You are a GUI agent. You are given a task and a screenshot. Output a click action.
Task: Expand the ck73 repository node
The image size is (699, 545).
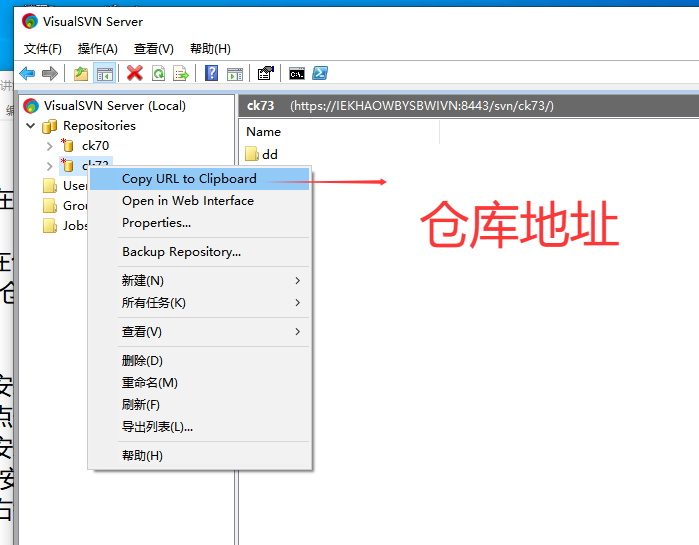pyautogui.click(x=49, y=166)
